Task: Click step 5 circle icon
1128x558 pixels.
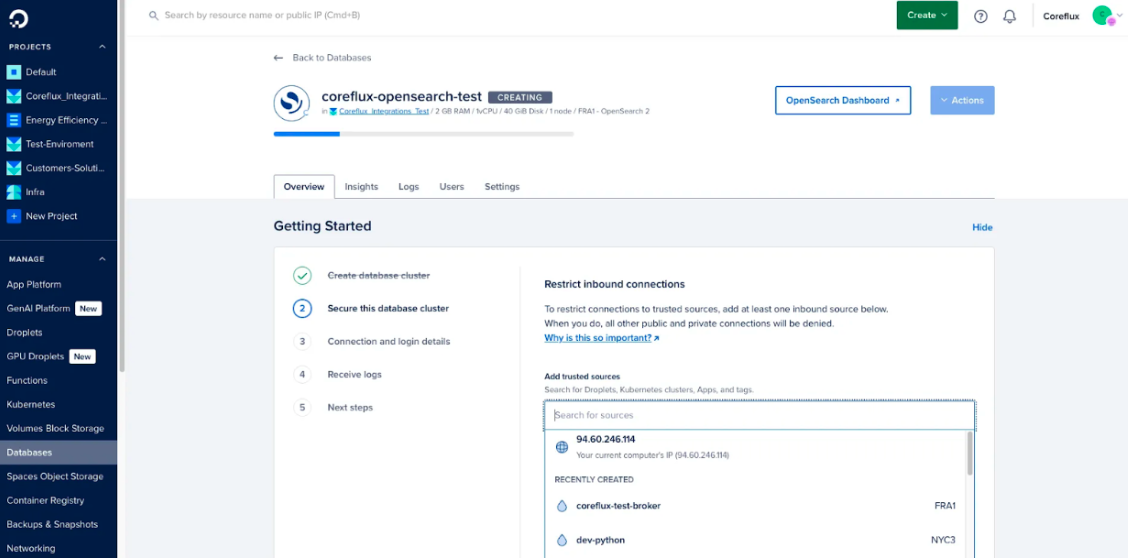Action: coord(302,407)
